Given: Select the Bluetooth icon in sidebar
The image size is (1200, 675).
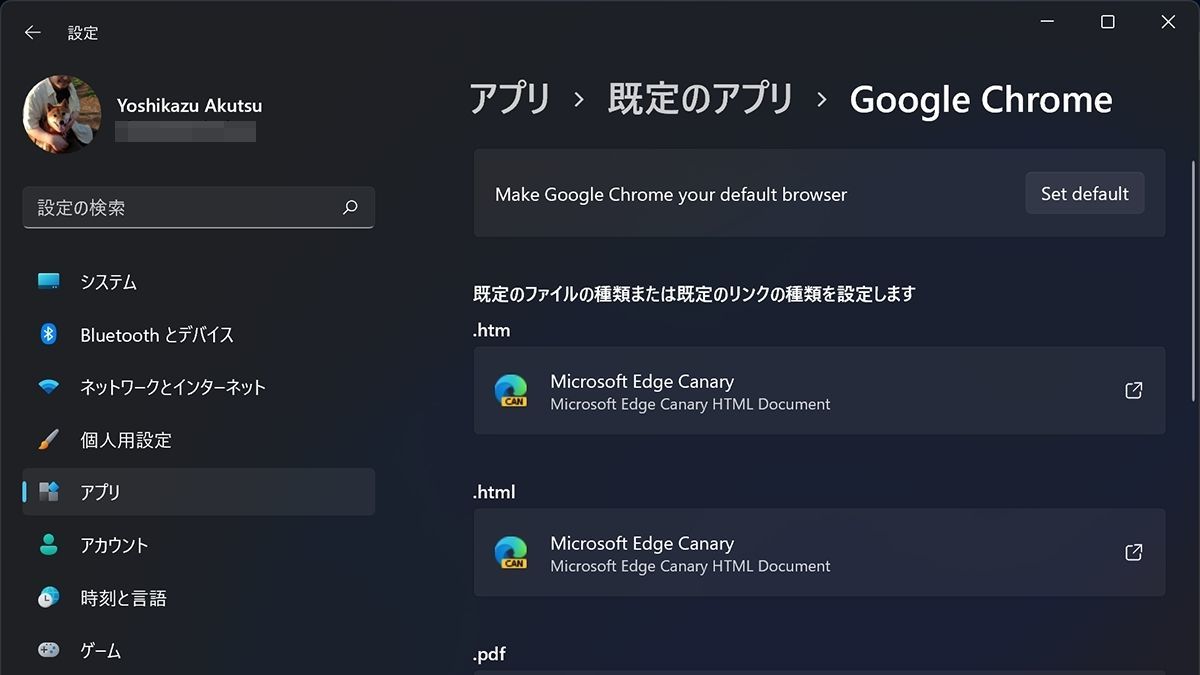Looking at the screenshot, I should (48, 335).
